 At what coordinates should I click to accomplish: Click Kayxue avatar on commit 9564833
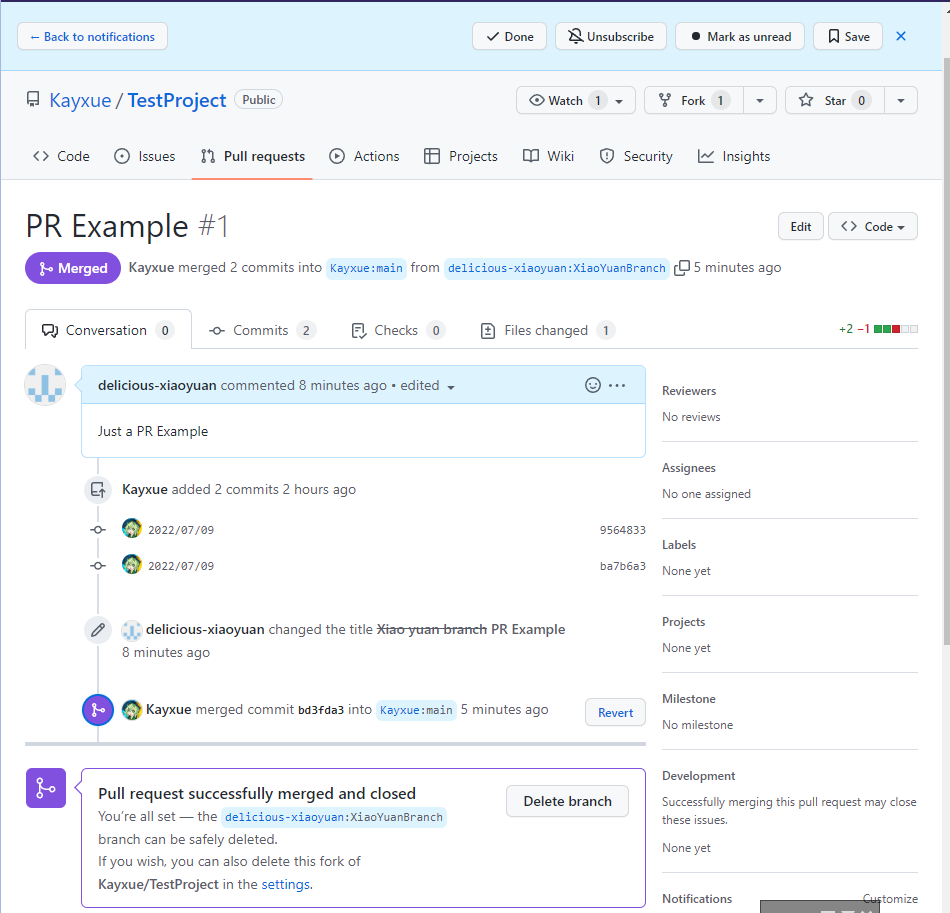[131, 529]
